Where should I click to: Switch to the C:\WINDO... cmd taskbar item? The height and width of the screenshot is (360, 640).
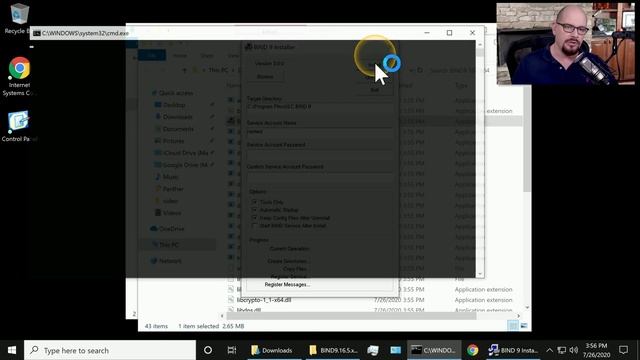tap(433, 350)
